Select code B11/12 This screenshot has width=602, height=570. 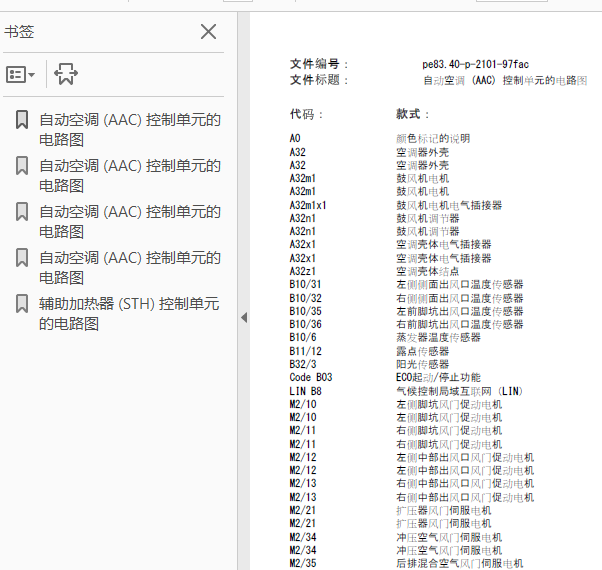pyautogui.click(x=305, y=351)
